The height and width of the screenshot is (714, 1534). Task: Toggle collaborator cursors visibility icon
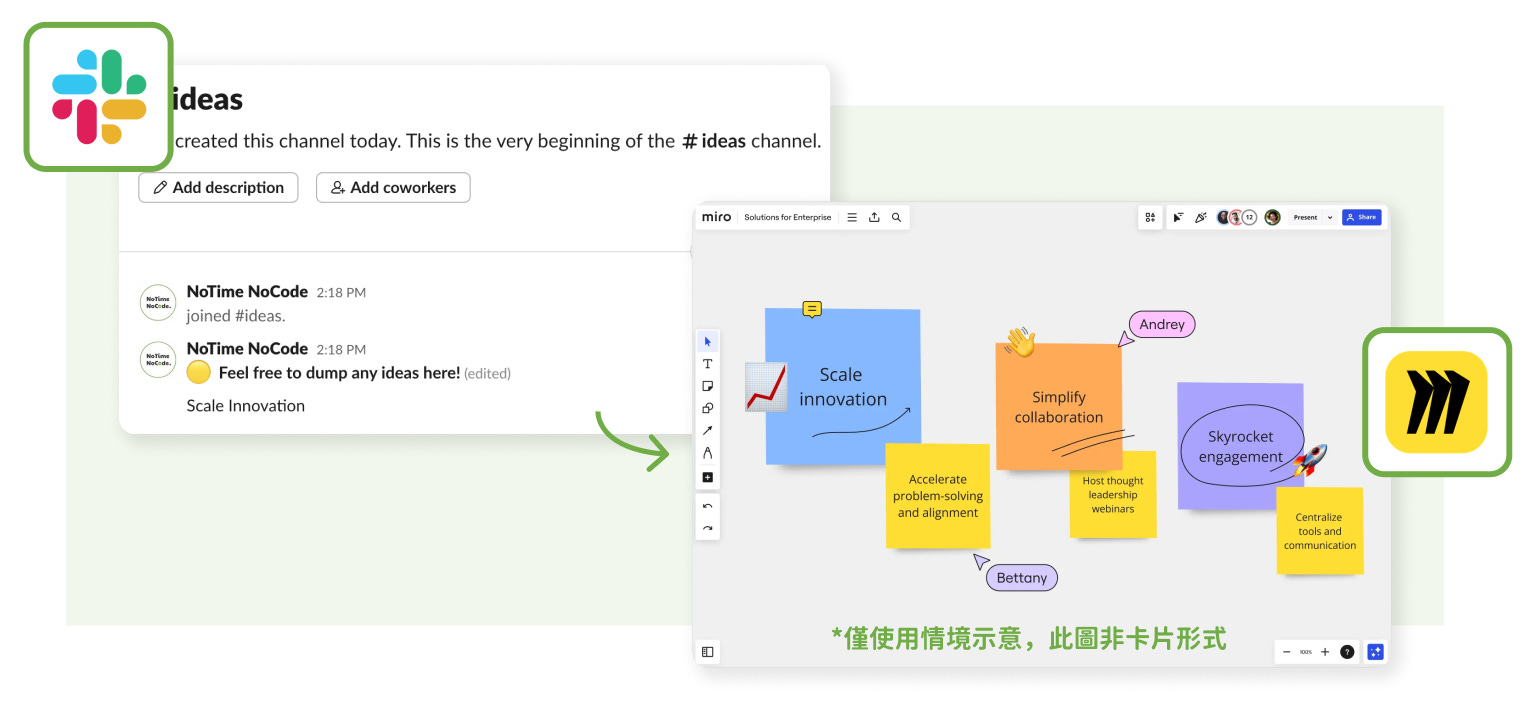(1178, 217)
